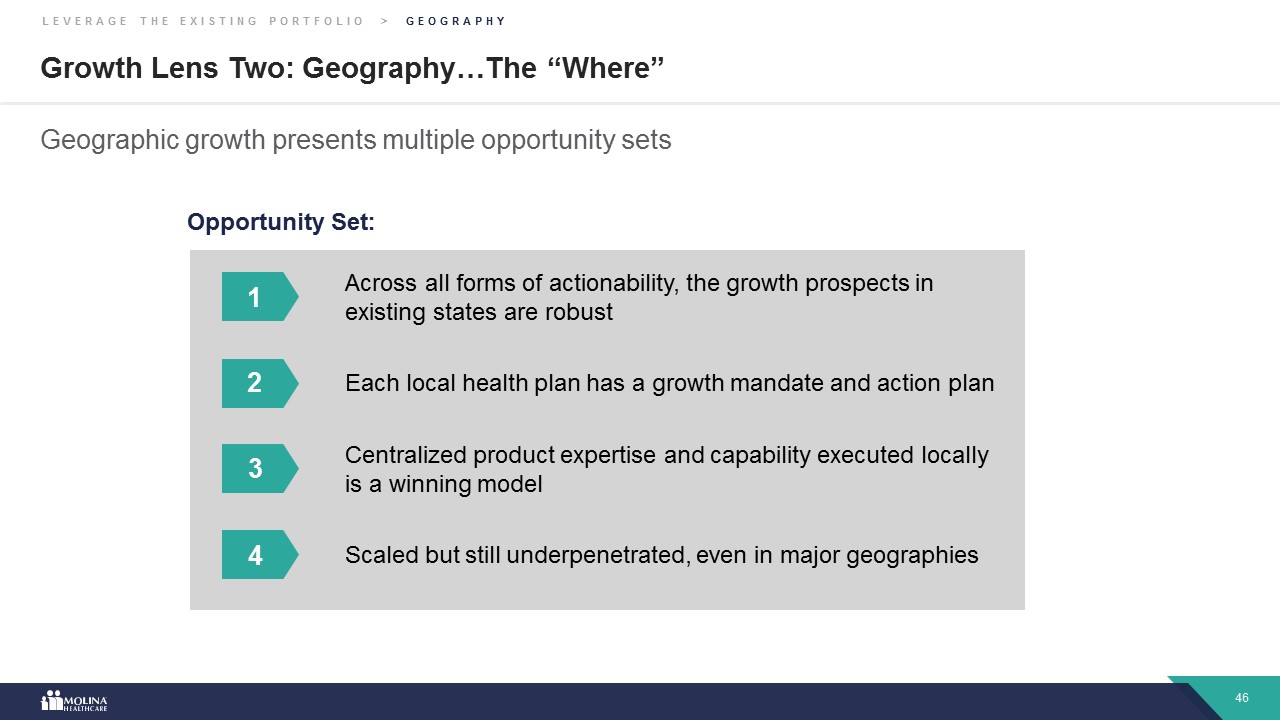Screen dimensions: 1280x720
Task: Click the 'Scaled but still underpenetrated' statement
Action: click(x=661, y=555)
